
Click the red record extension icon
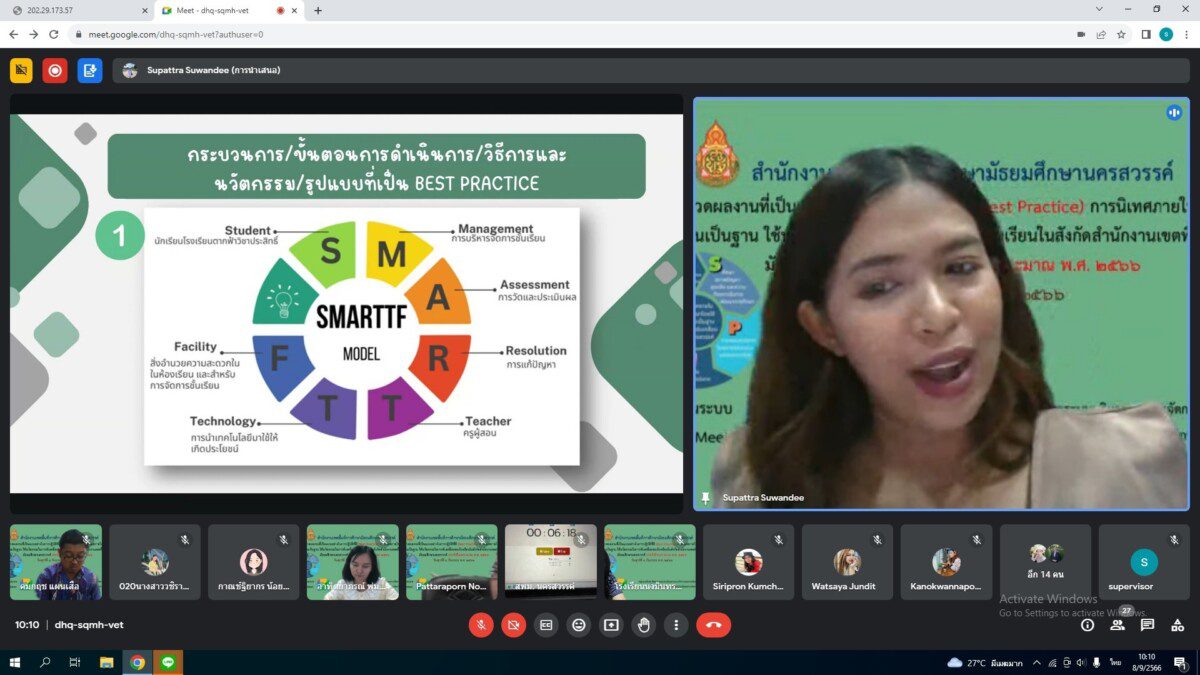55,70
